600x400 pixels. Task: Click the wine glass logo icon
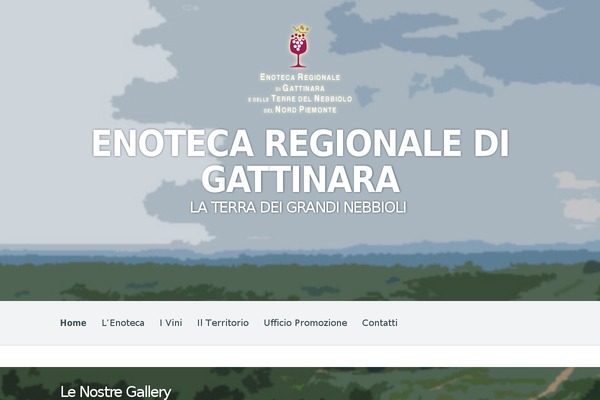(x=299, y=47)
